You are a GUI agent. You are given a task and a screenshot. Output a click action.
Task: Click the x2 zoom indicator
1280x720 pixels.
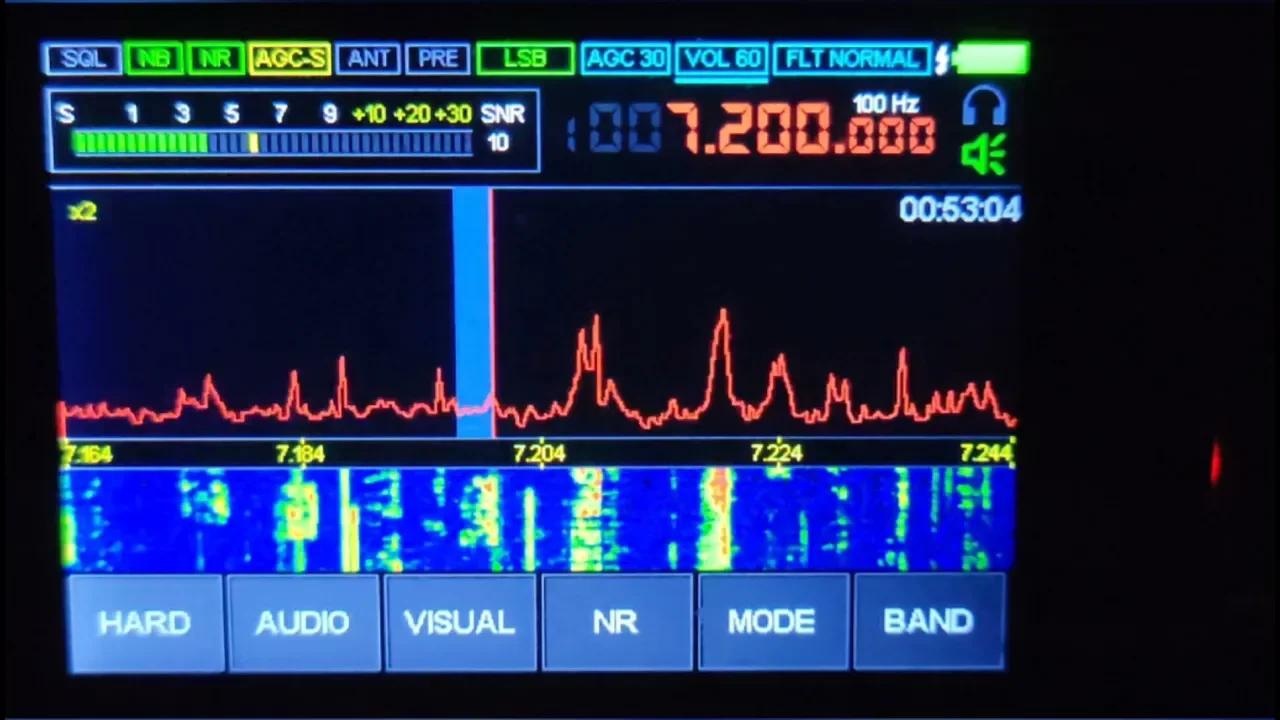tap(82, 211)
